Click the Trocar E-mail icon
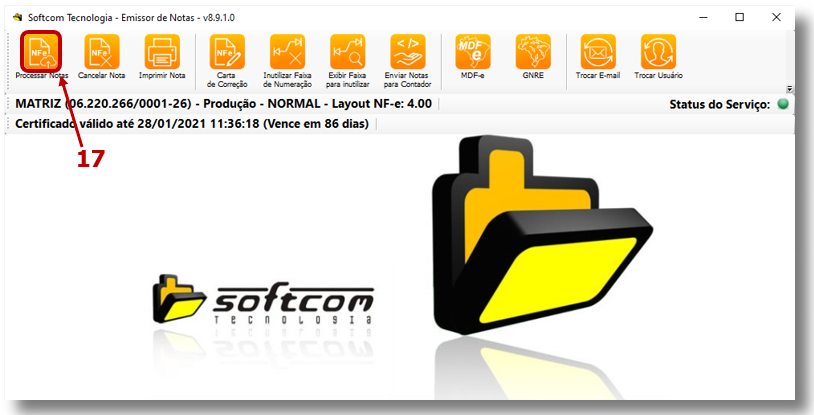Viewport: 814px width, 415px height. click(x=598, y=50)
